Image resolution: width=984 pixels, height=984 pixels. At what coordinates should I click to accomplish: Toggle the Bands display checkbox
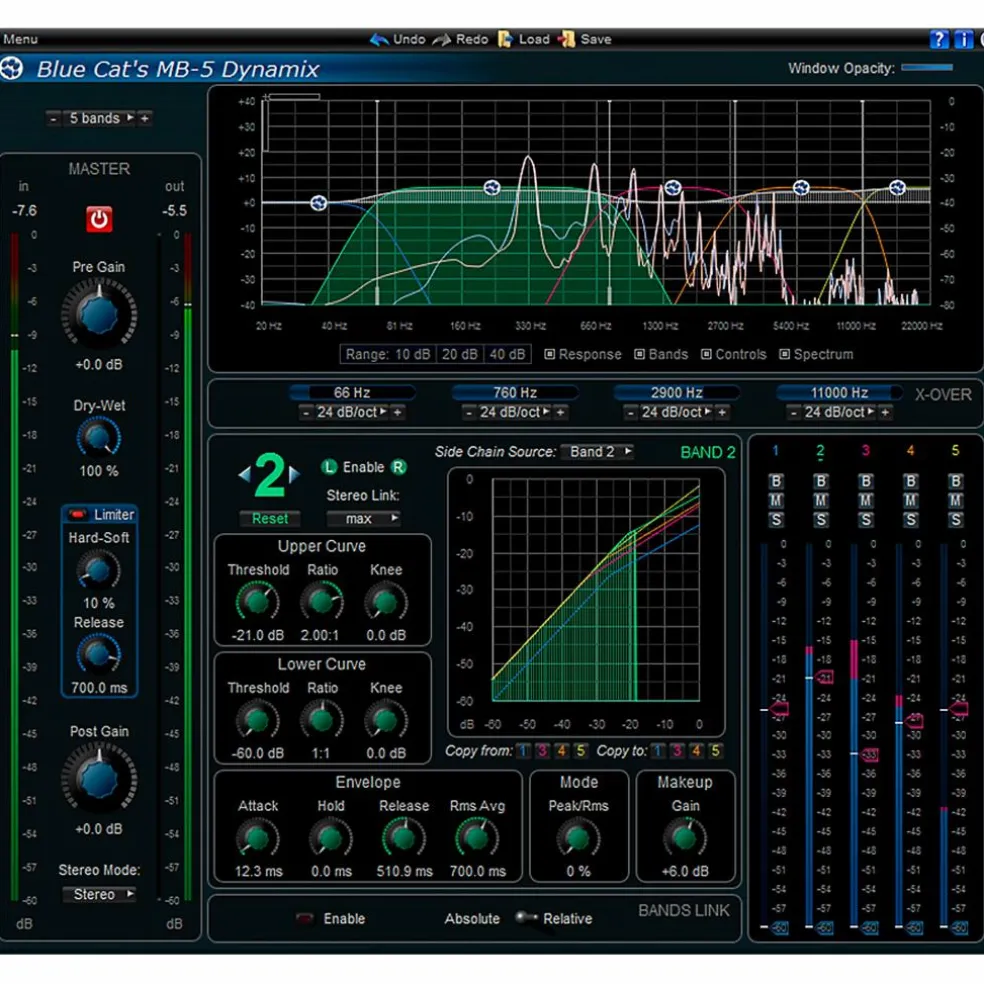coord(639,354)
